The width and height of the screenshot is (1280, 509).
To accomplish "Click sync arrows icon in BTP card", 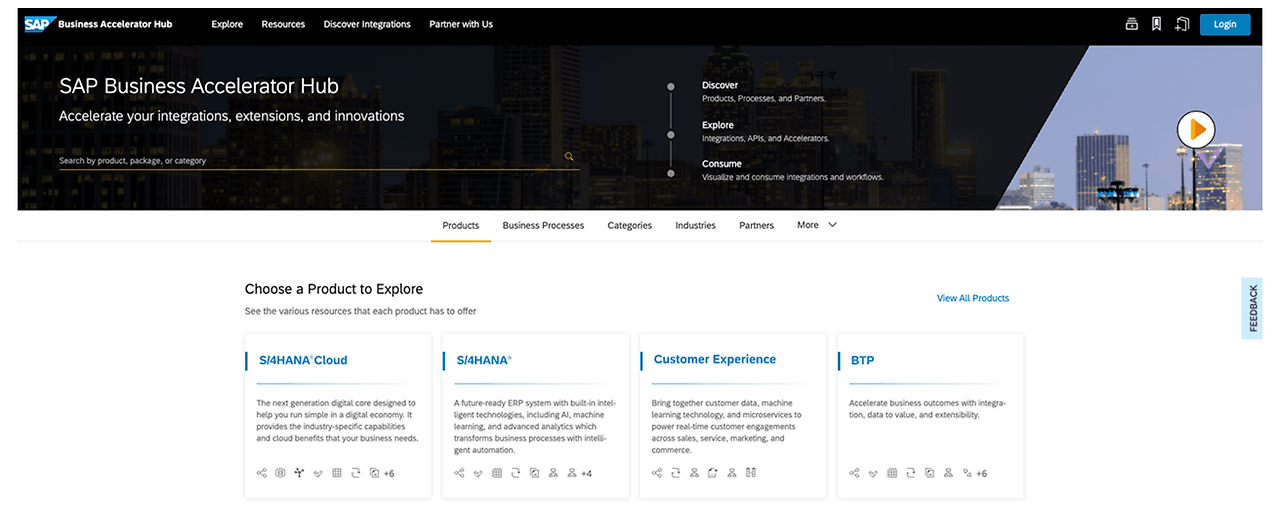I will [x=910, y=473].
